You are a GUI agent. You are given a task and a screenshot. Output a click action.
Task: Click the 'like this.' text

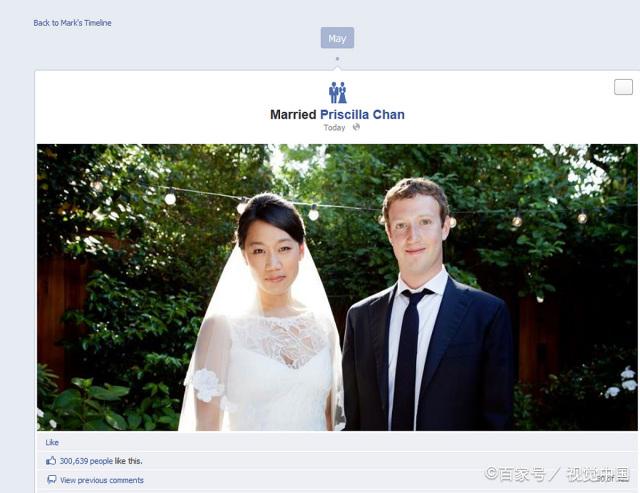[x=129, y=461]
